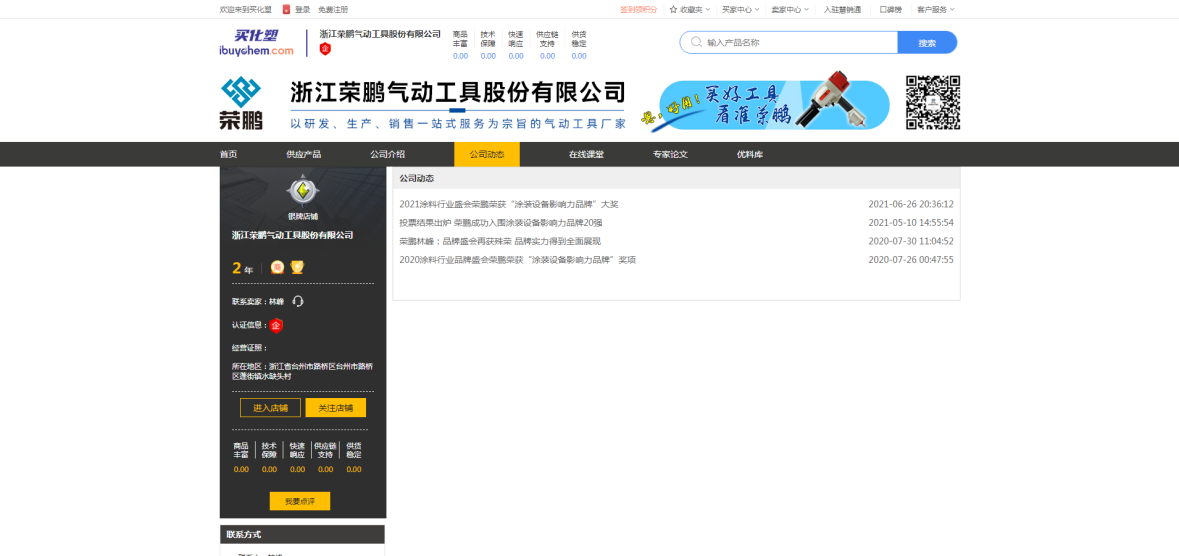The width and height of the screenshot is (1179, 556).
Task: Click the blue 搜索 button
Action: tap(927, 43)
